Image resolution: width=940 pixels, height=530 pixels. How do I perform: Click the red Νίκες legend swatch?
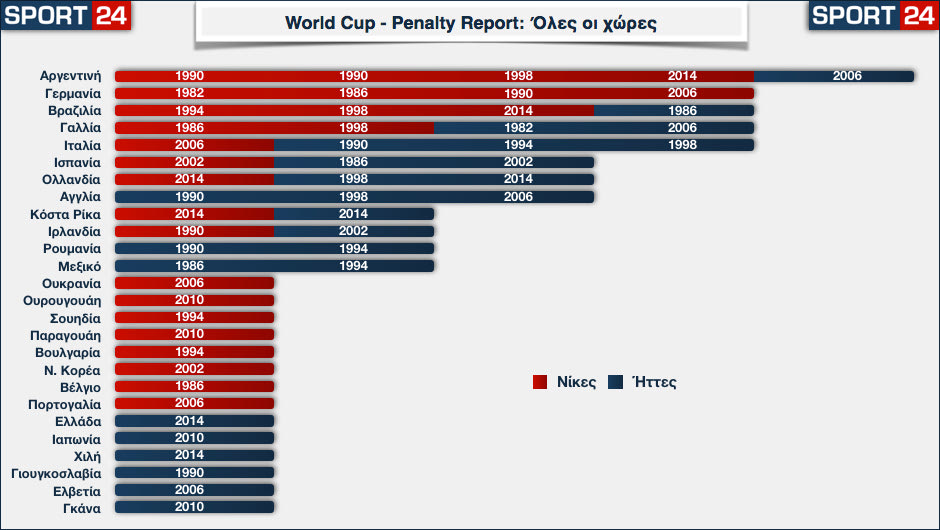(x=540, y=381)
